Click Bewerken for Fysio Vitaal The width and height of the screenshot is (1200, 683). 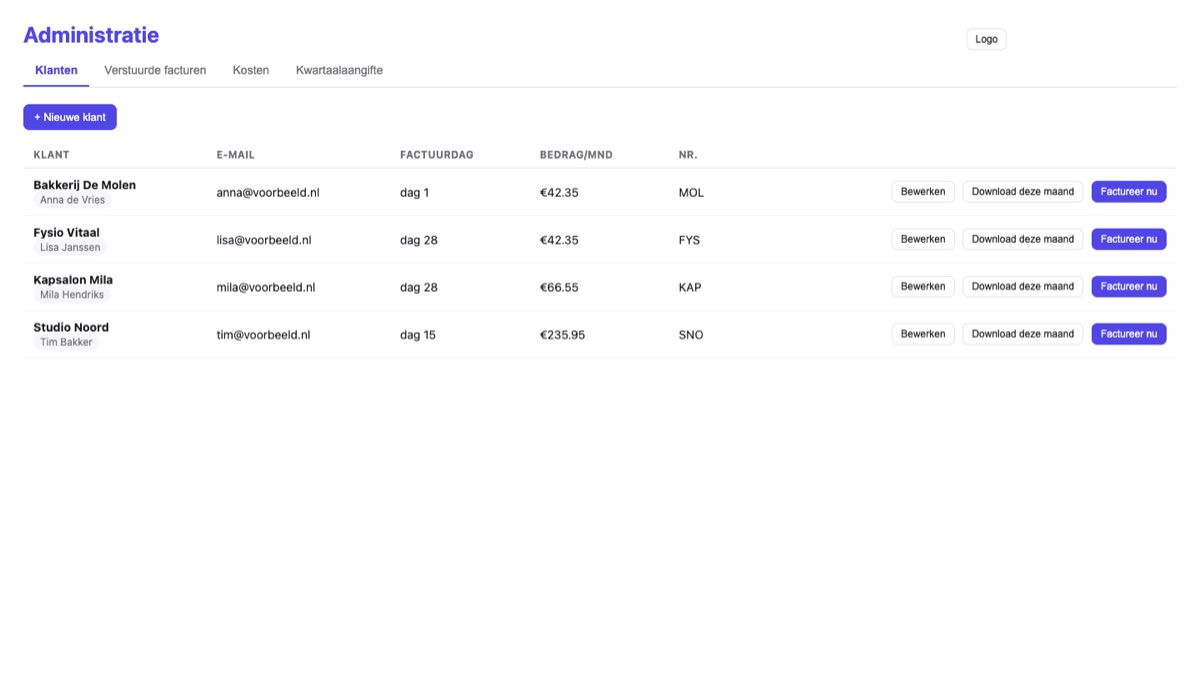tap(923, 239)
